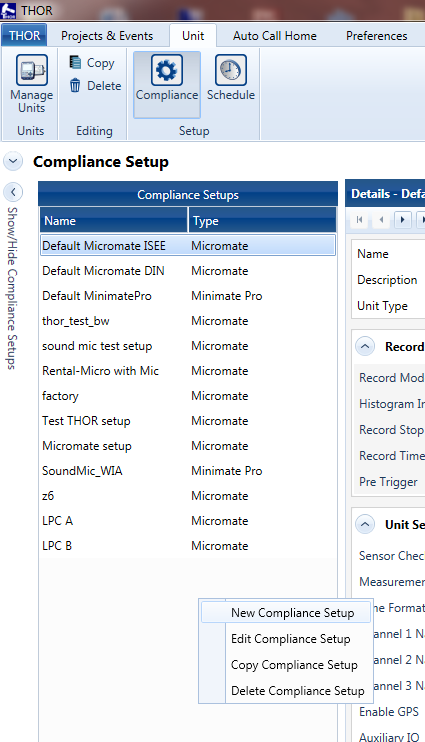Select the thor_test_bw setup

tap(188, 321)
